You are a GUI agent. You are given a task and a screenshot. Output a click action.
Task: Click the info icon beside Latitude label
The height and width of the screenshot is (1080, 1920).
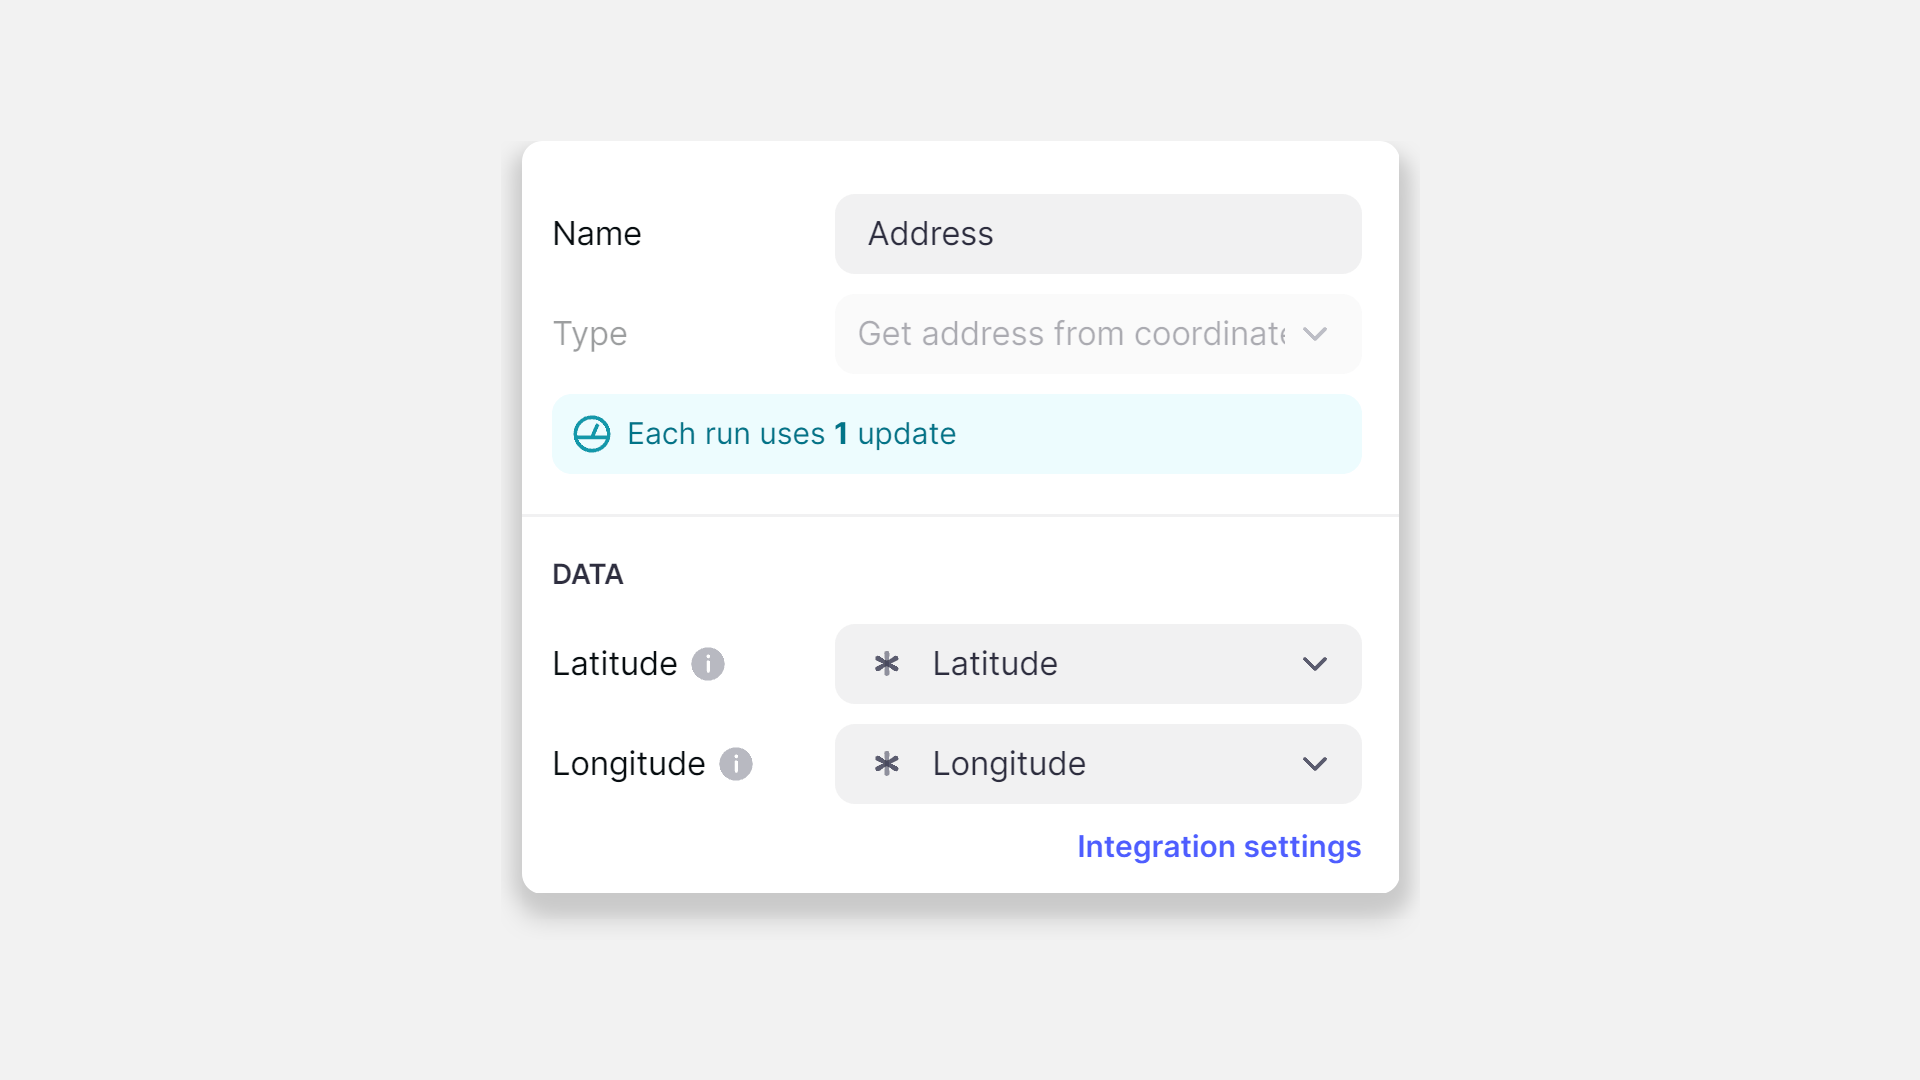[x=708, y=664]
